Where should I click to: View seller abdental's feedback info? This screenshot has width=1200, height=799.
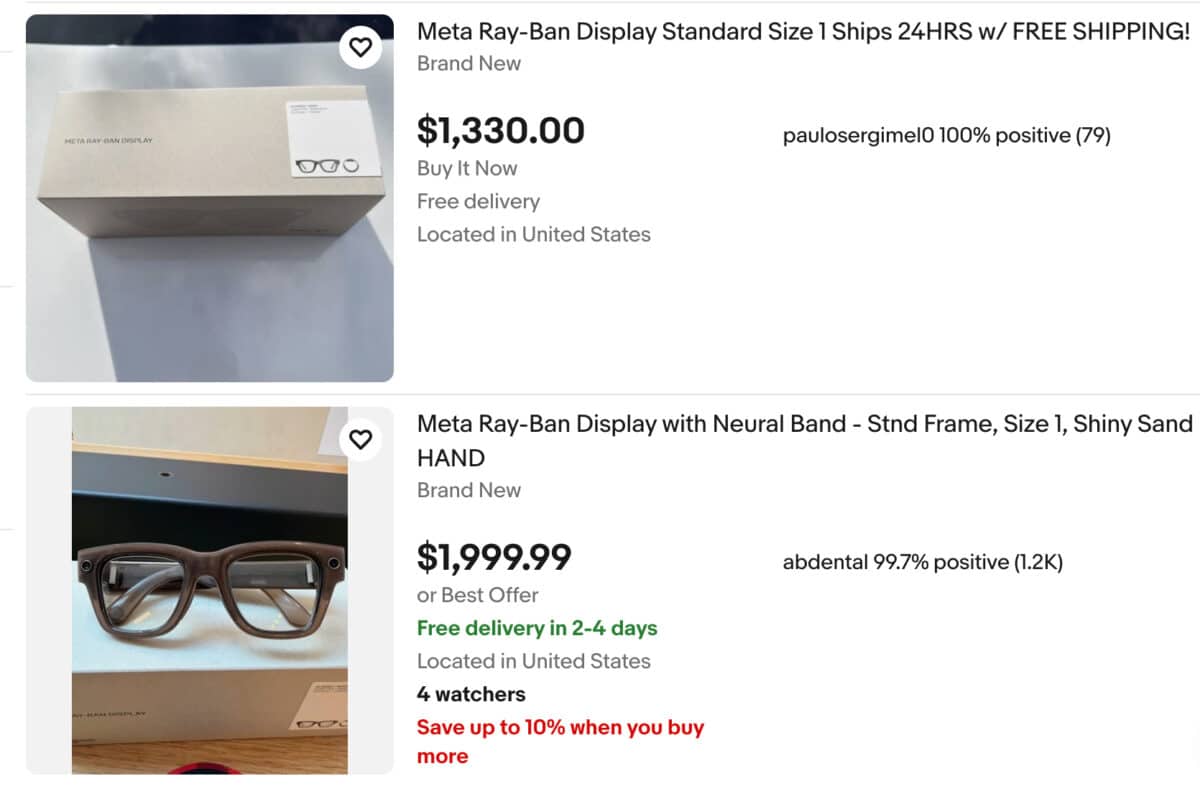pyautogui.click(x=922, y=562)
